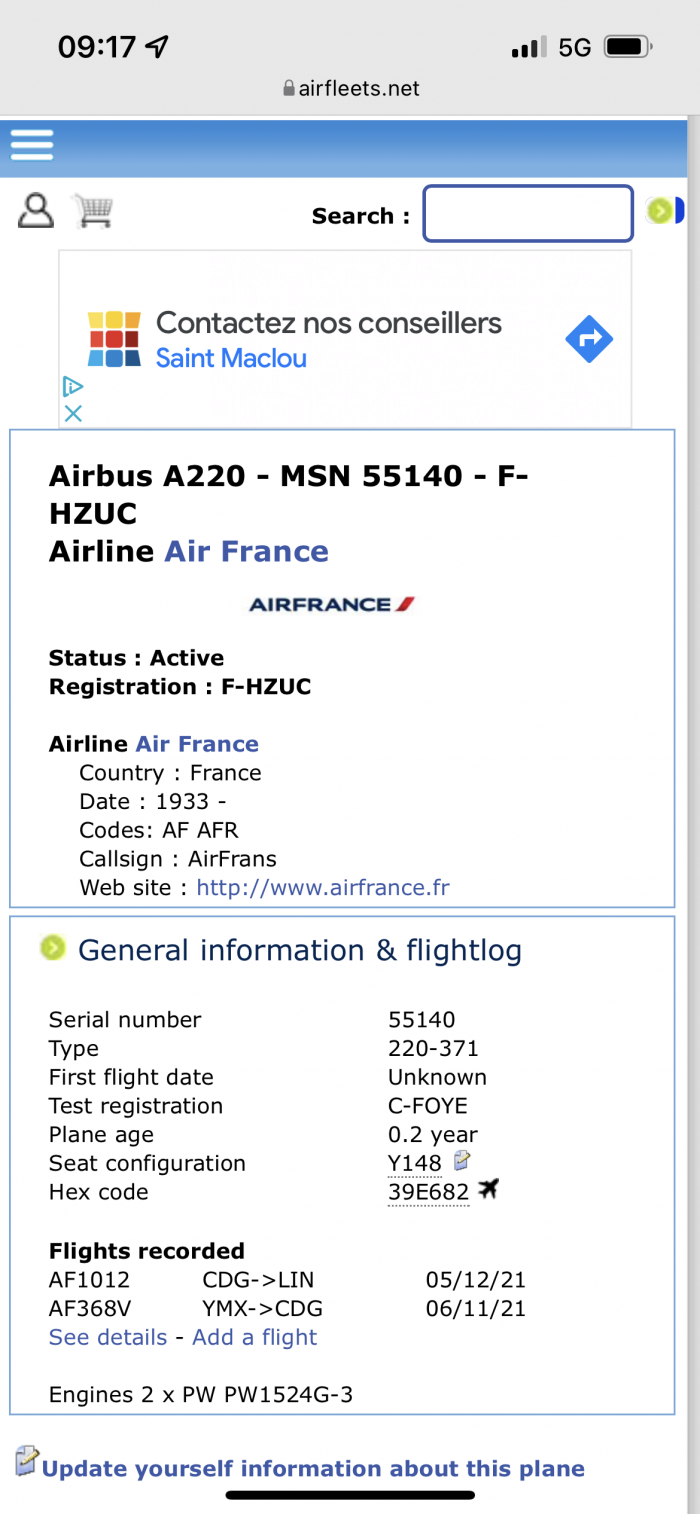Screen dimensions: 700x1514
Task: Click the green bullet beside General information
Action: pos(53,948)
